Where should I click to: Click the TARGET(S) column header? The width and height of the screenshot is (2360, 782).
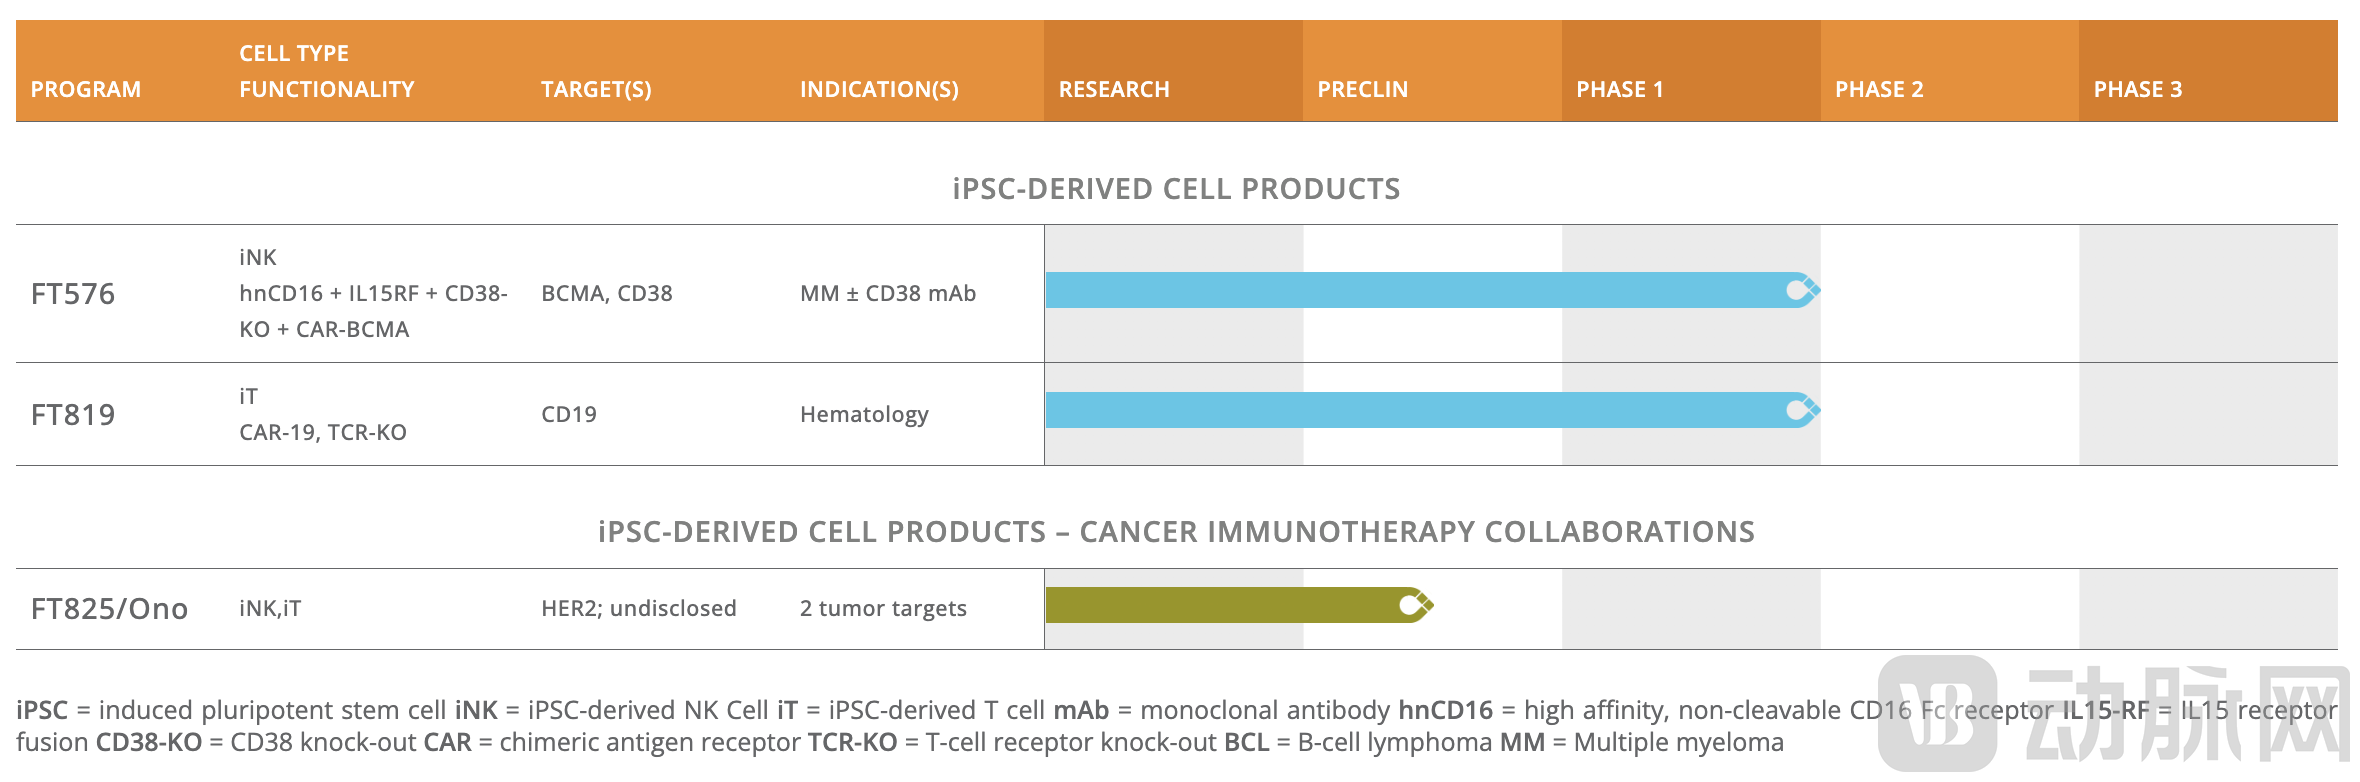pos(596,89)
